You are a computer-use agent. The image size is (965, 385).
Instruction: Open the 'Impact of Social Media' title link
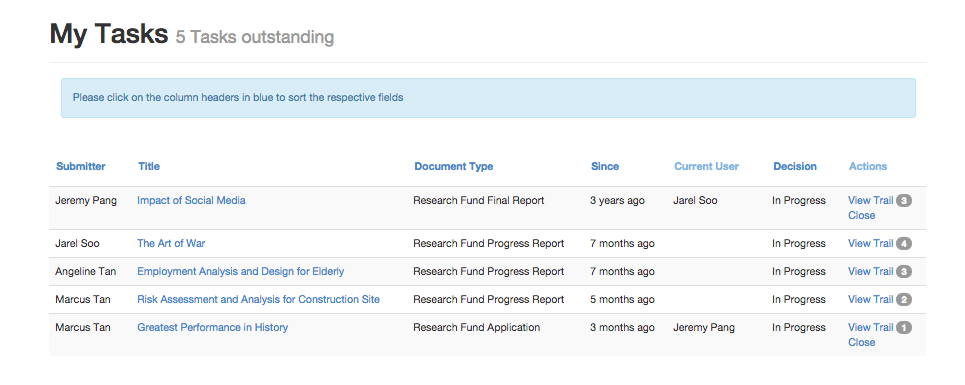191,200
